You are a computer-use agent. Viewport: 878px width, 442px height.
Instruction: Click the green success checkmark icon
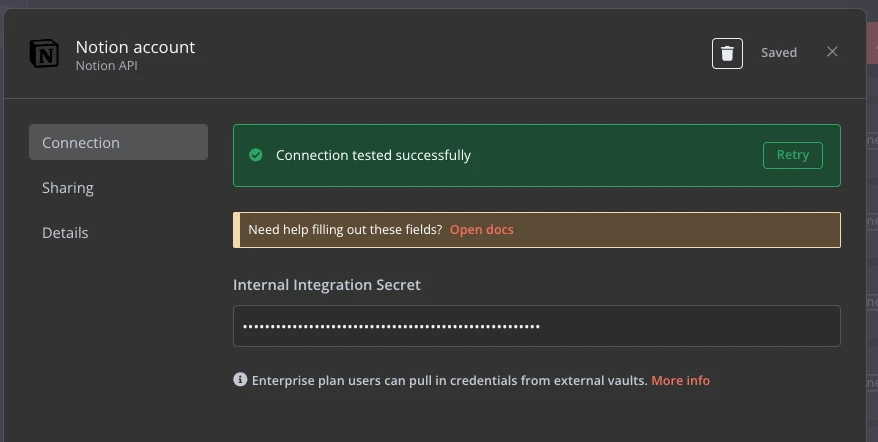pos(256,155)
